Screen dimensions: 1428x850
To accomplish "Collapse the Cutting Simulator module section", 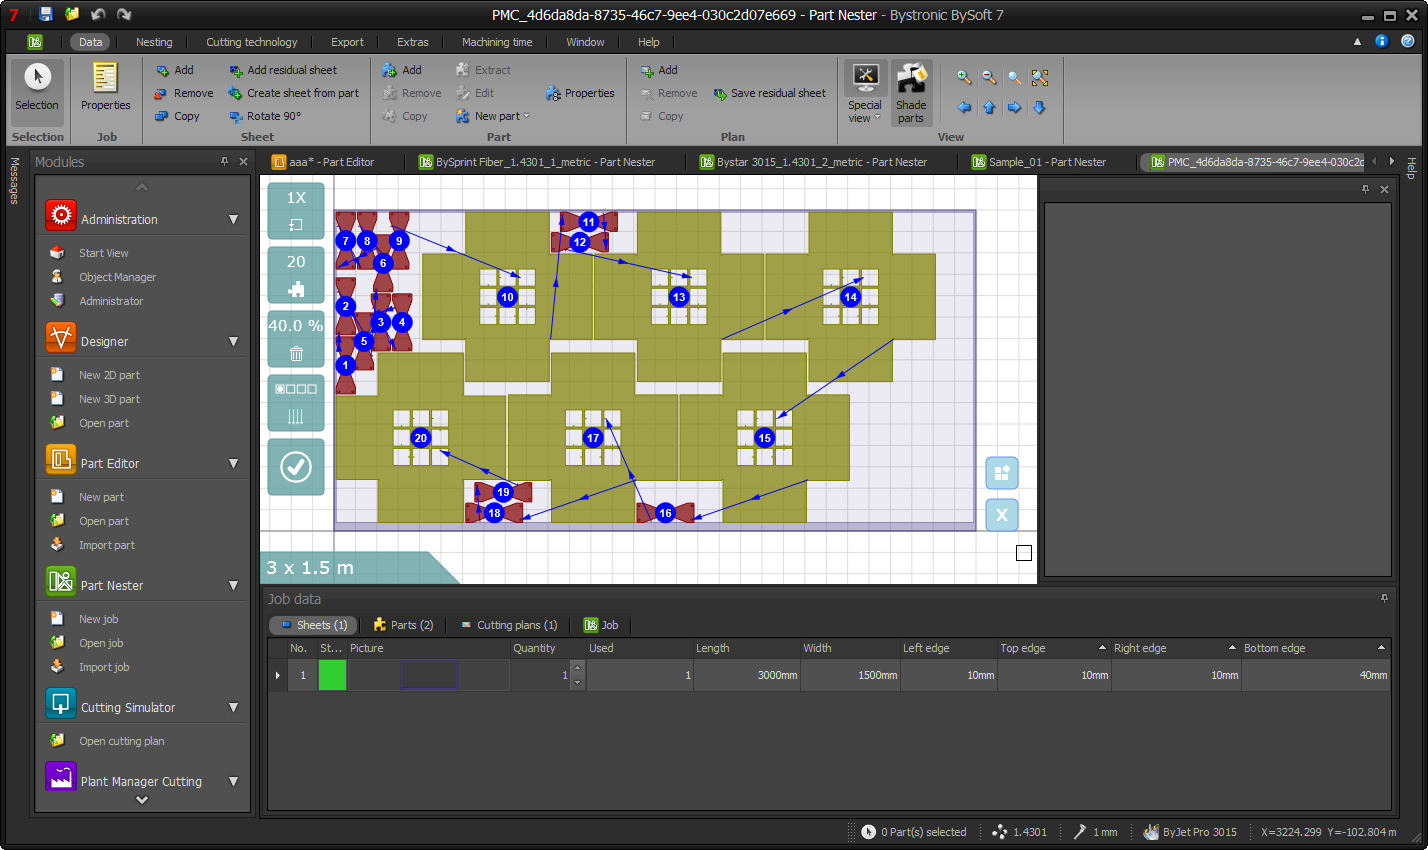I will [234, 707].
